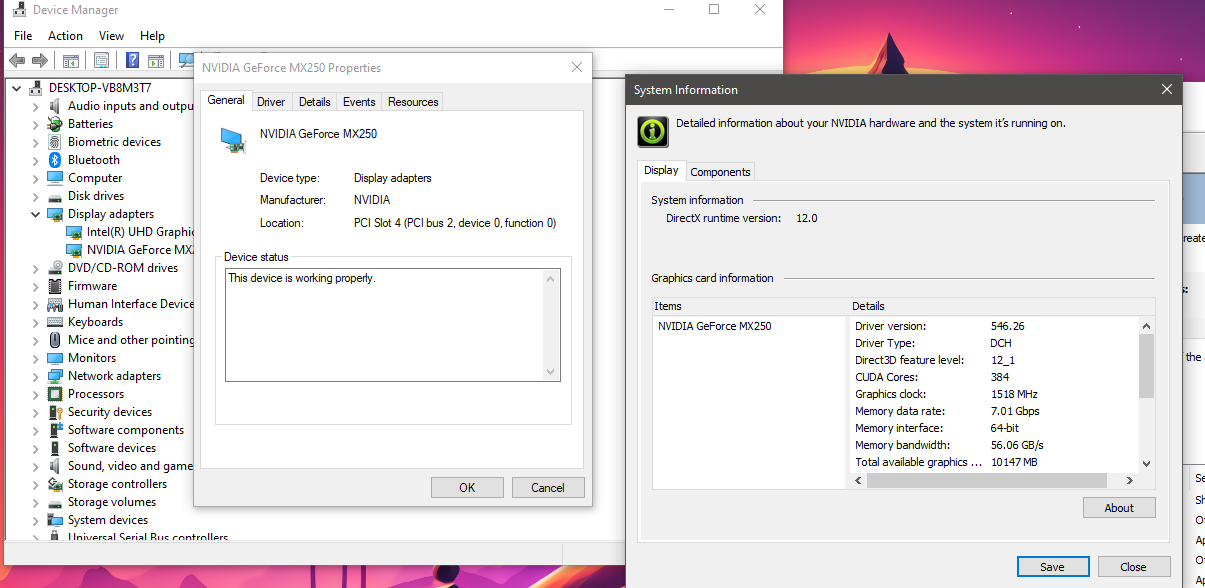Select the Network adapters category icon
This screenshot has height=588, width=1205.
(55, 376)
